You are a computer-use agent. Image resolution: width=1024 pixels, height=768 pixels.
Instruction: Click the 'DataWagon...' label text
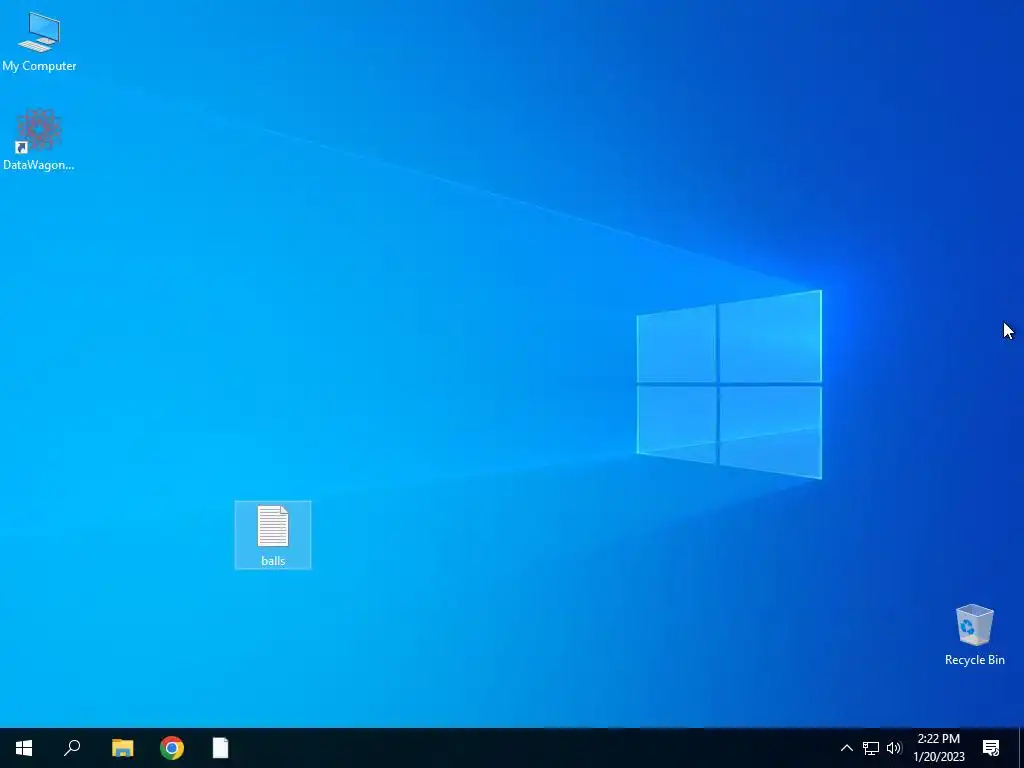click(x=39, y=165)
